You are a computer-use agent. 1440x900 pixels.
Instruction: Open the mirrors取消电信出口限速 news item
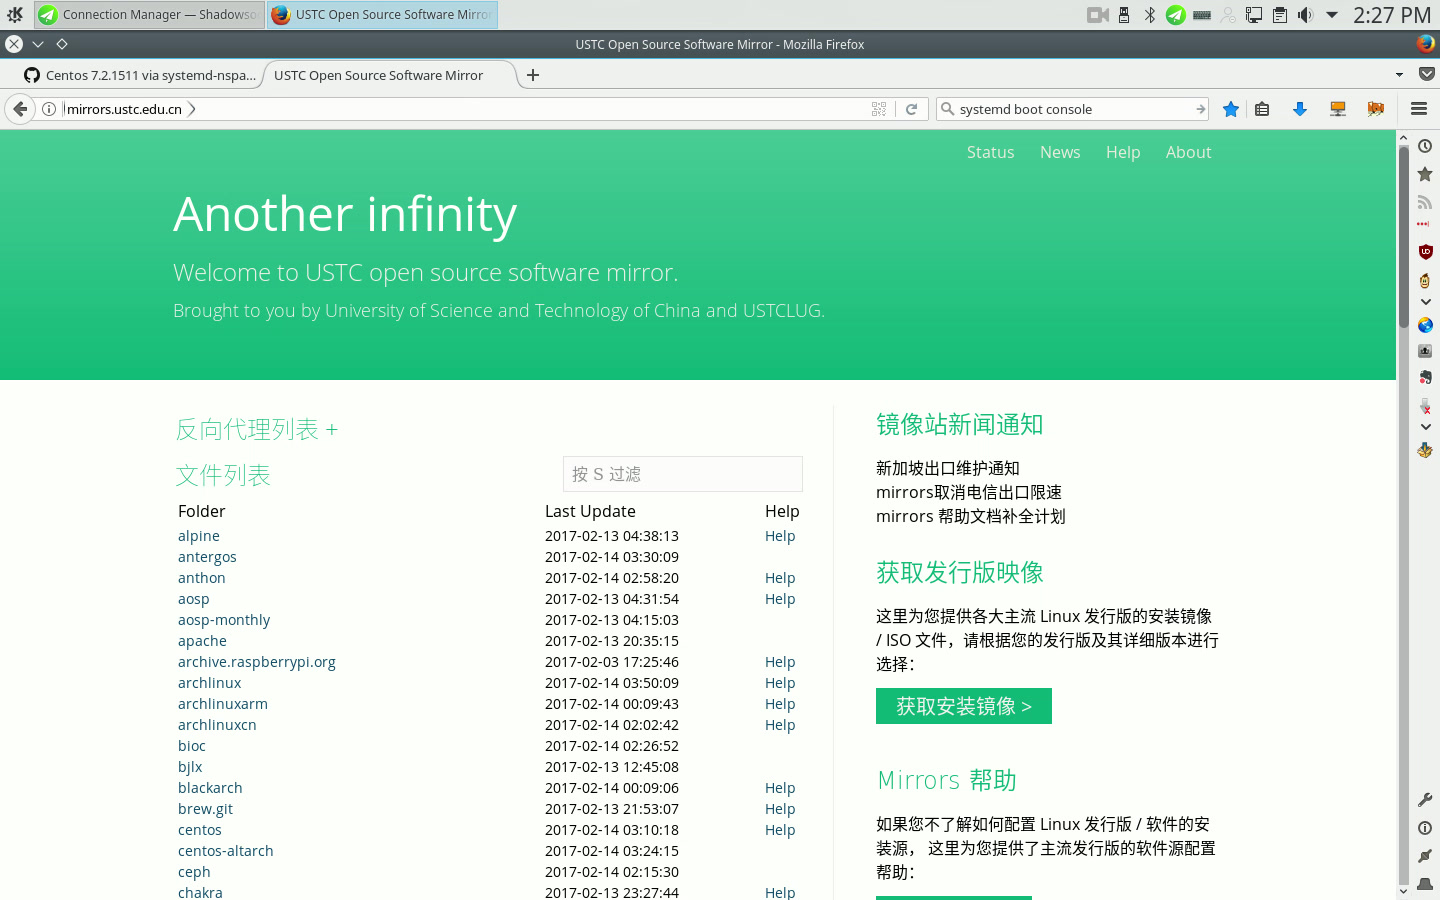pos(969,492)
